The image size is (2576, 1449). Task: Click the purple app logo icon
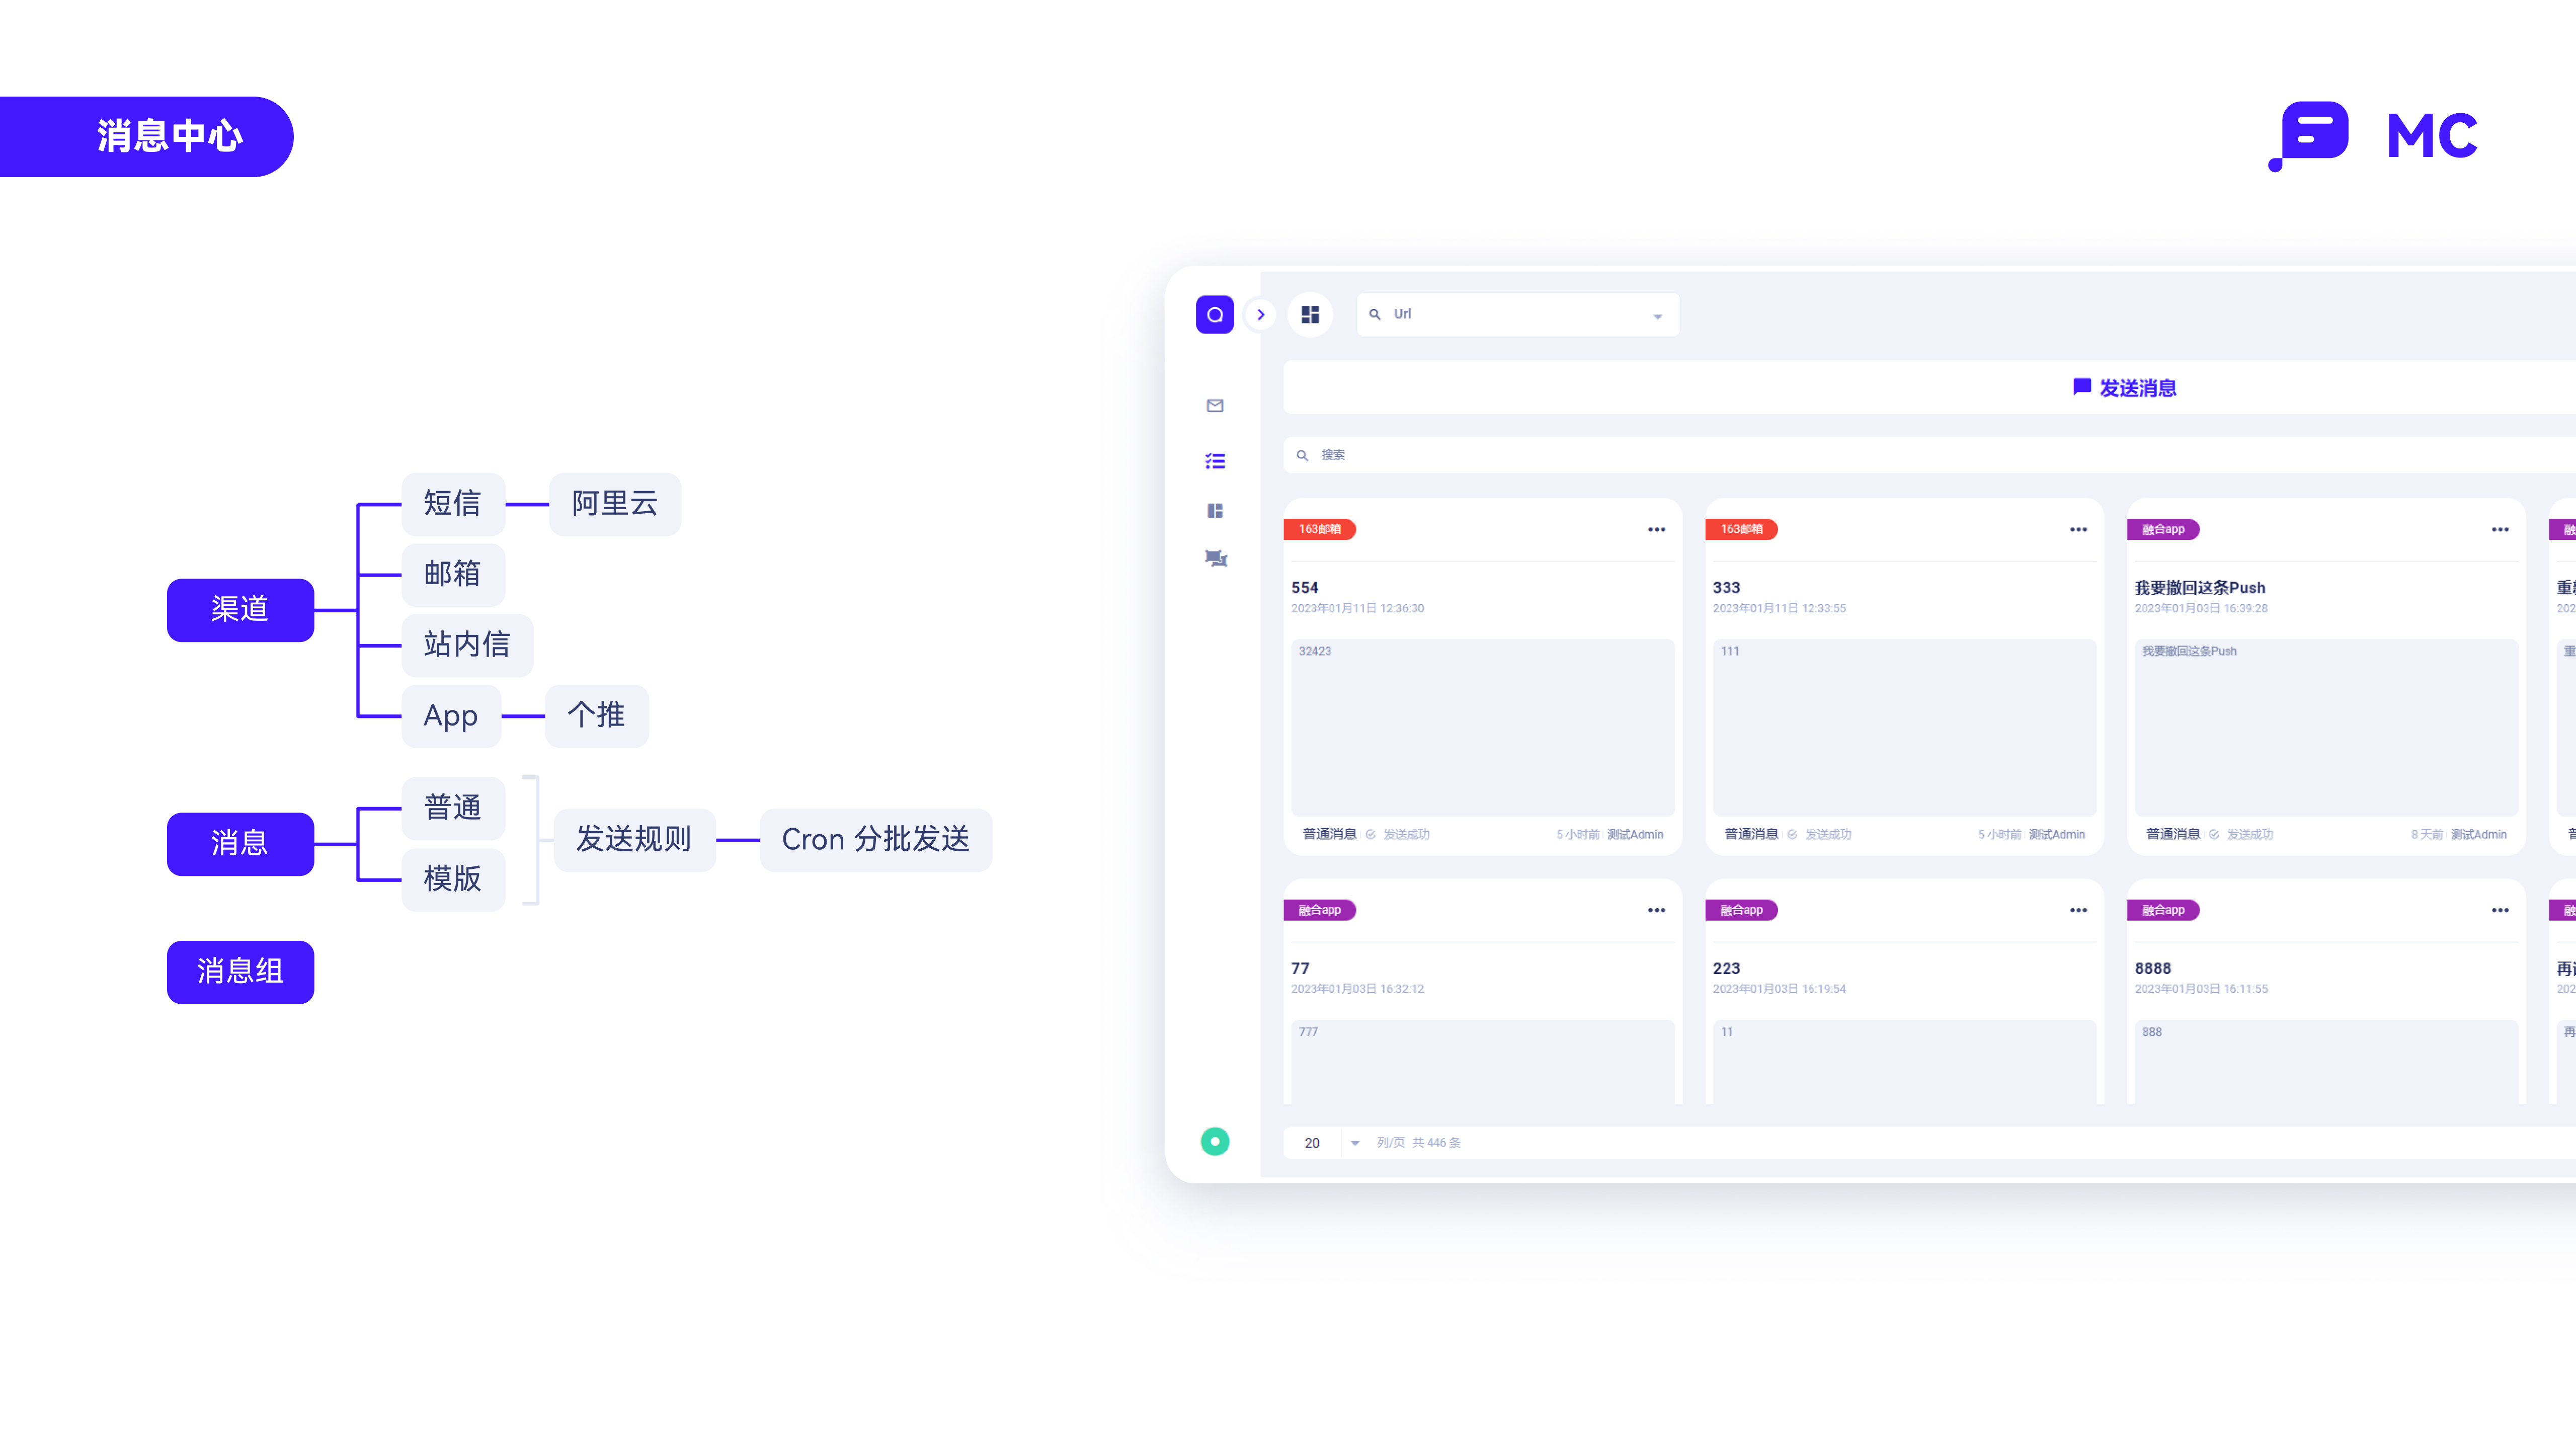(1214, 314)
